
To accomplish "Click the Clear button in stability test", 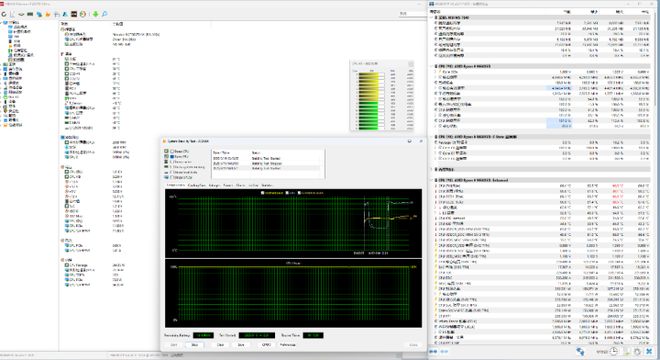I will [220, 345].
